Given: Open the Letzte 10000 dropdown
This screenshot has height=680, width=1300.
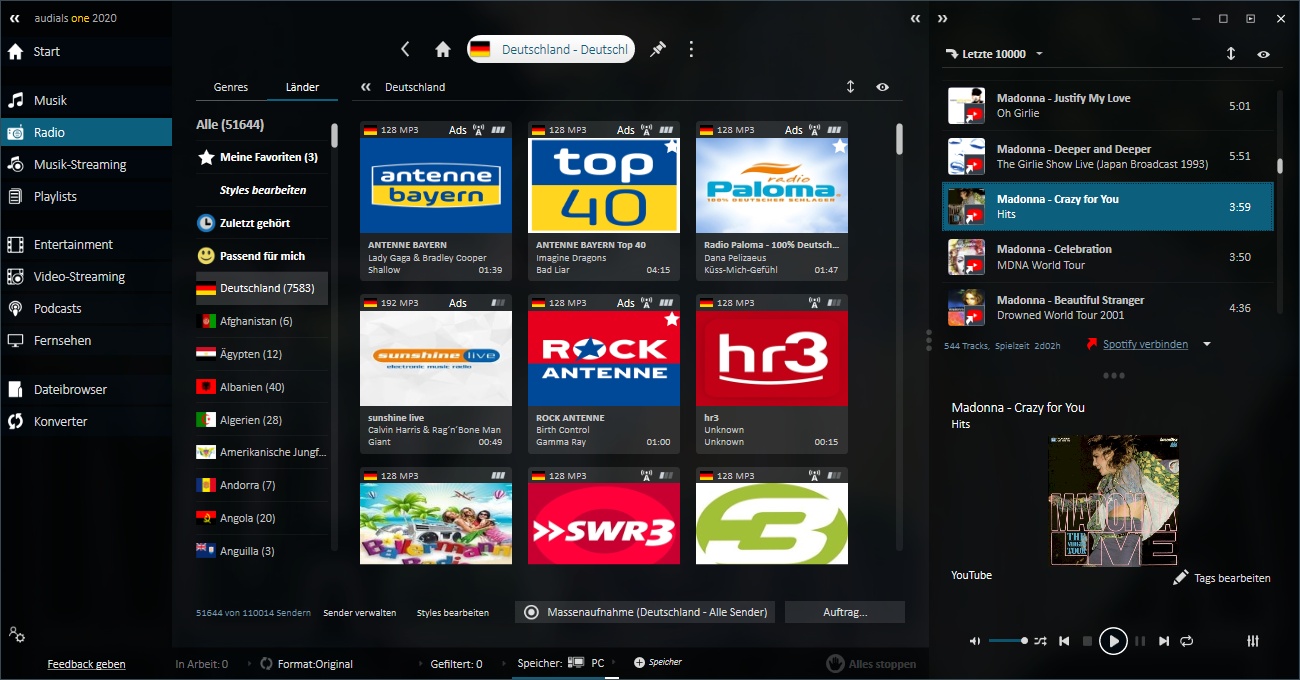Looking at the screenshot, I should click(x=995, y=54).
